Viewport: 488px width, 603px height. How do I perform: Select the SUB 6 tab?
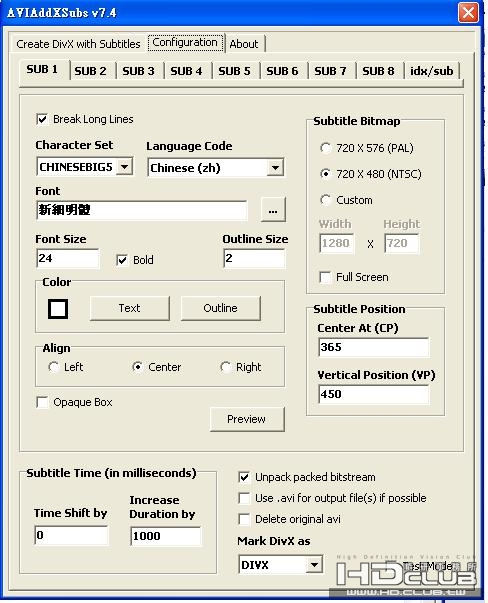pos(282,71)
